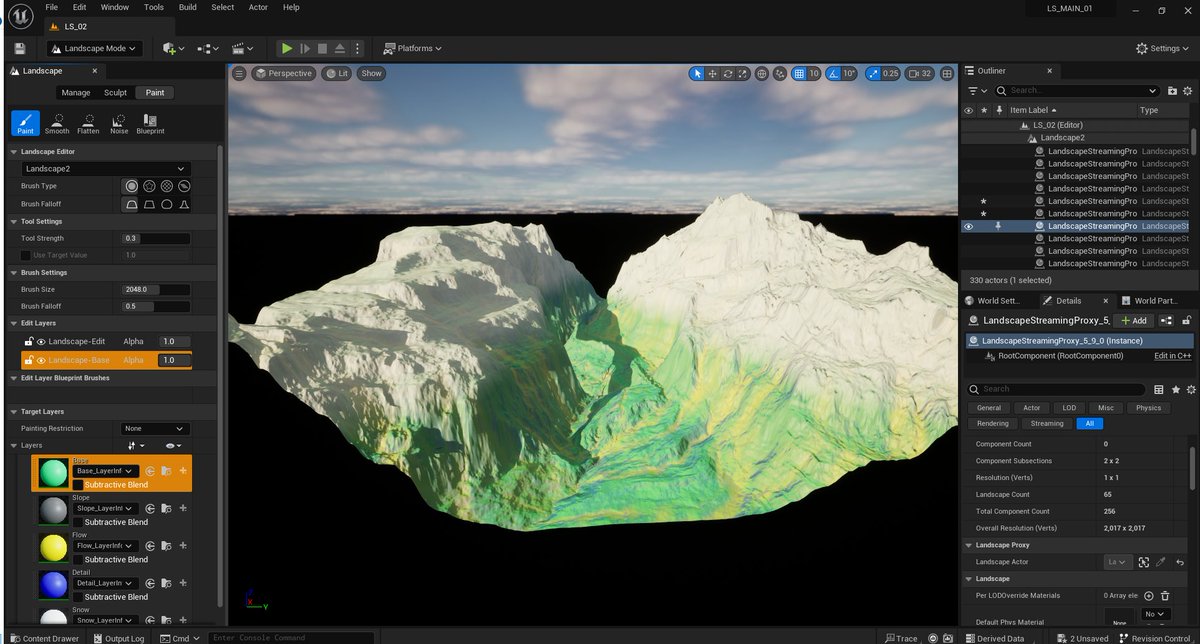The width and height of the screenshot is (1200, 644).
Task: Choose the alpha brush type
Action: tap(149, 186)
